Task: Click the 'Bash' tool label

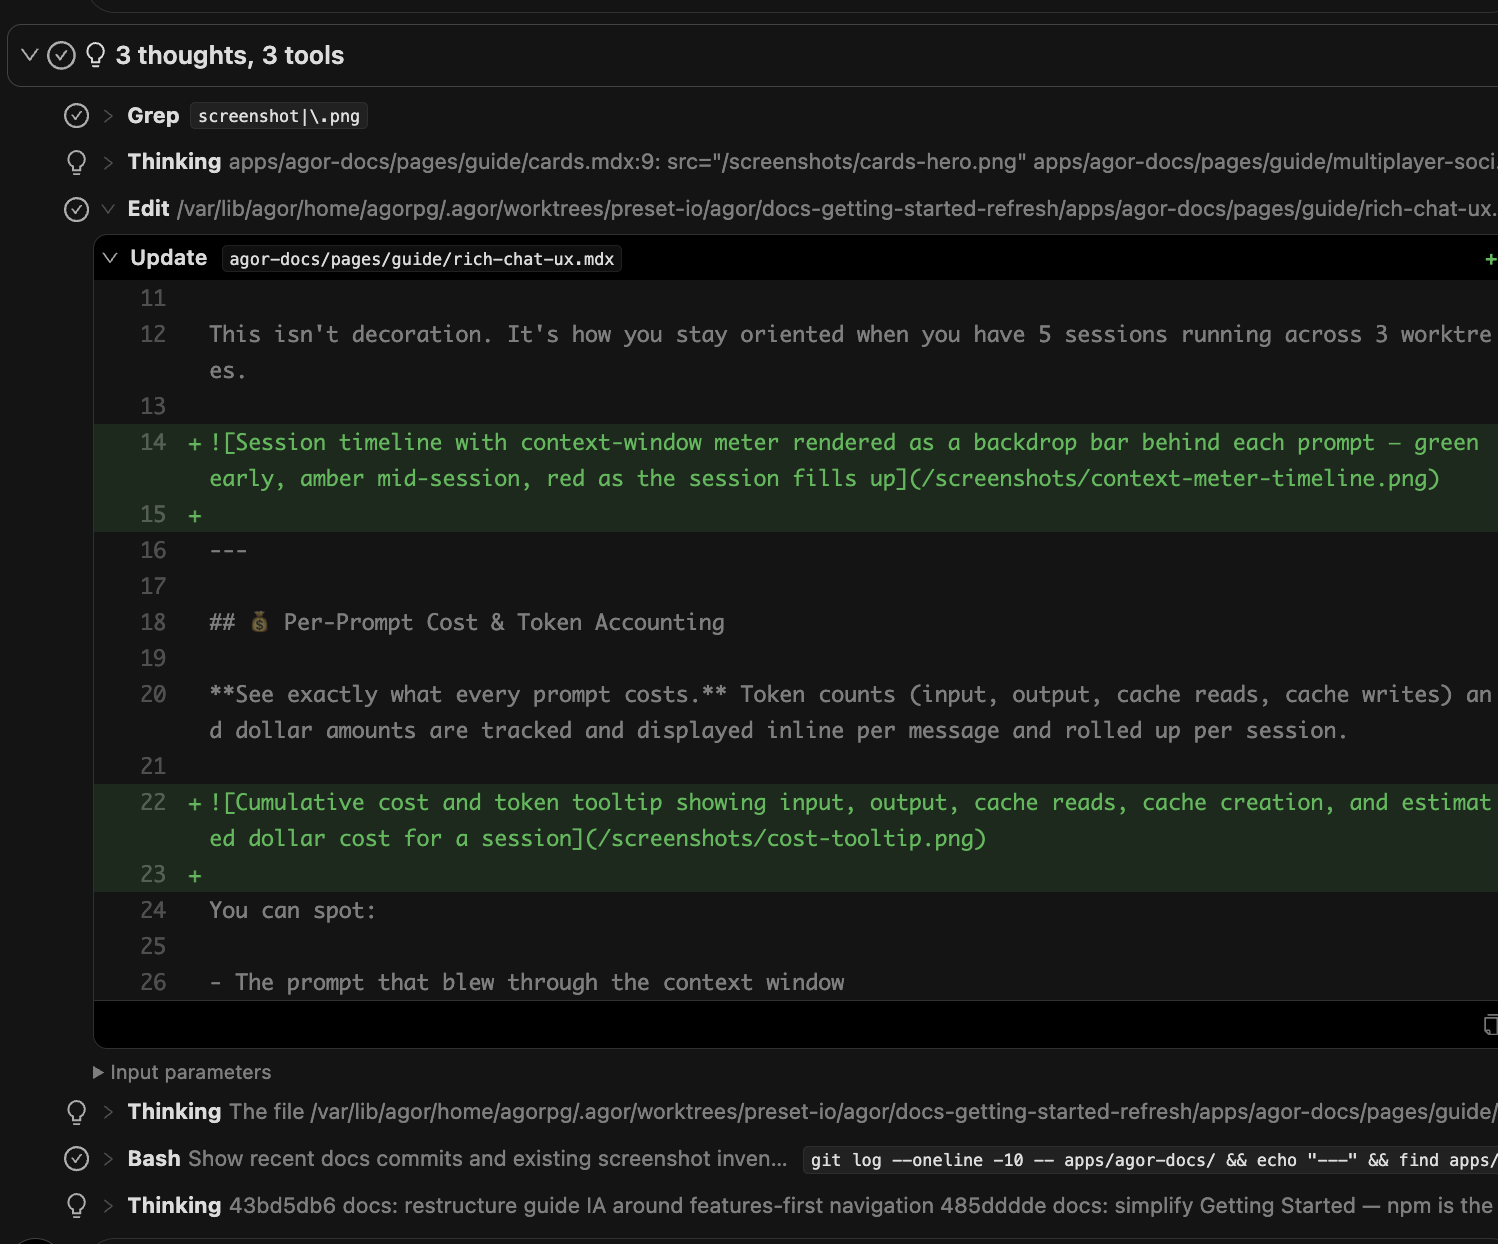Action: click(x=154, y=1159)
